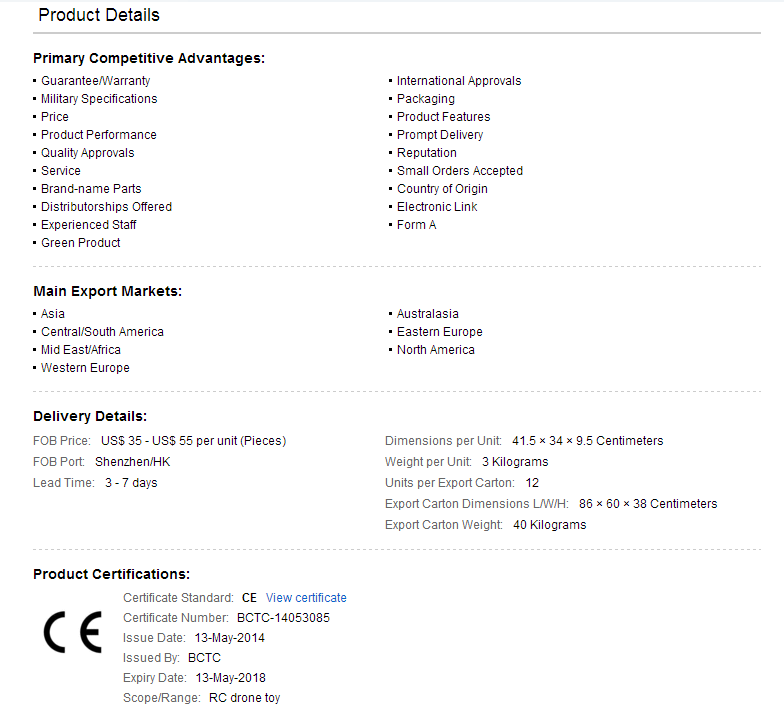Click the North America market entry

(436, 350)
